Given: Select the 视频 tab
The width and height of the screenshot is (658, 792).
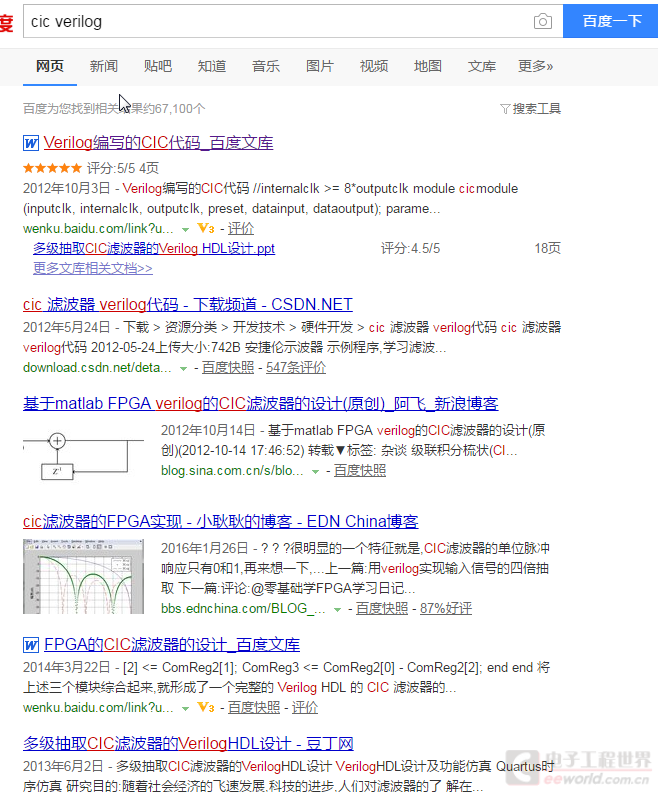Looking at the screenshot, I should pos(374,66).
